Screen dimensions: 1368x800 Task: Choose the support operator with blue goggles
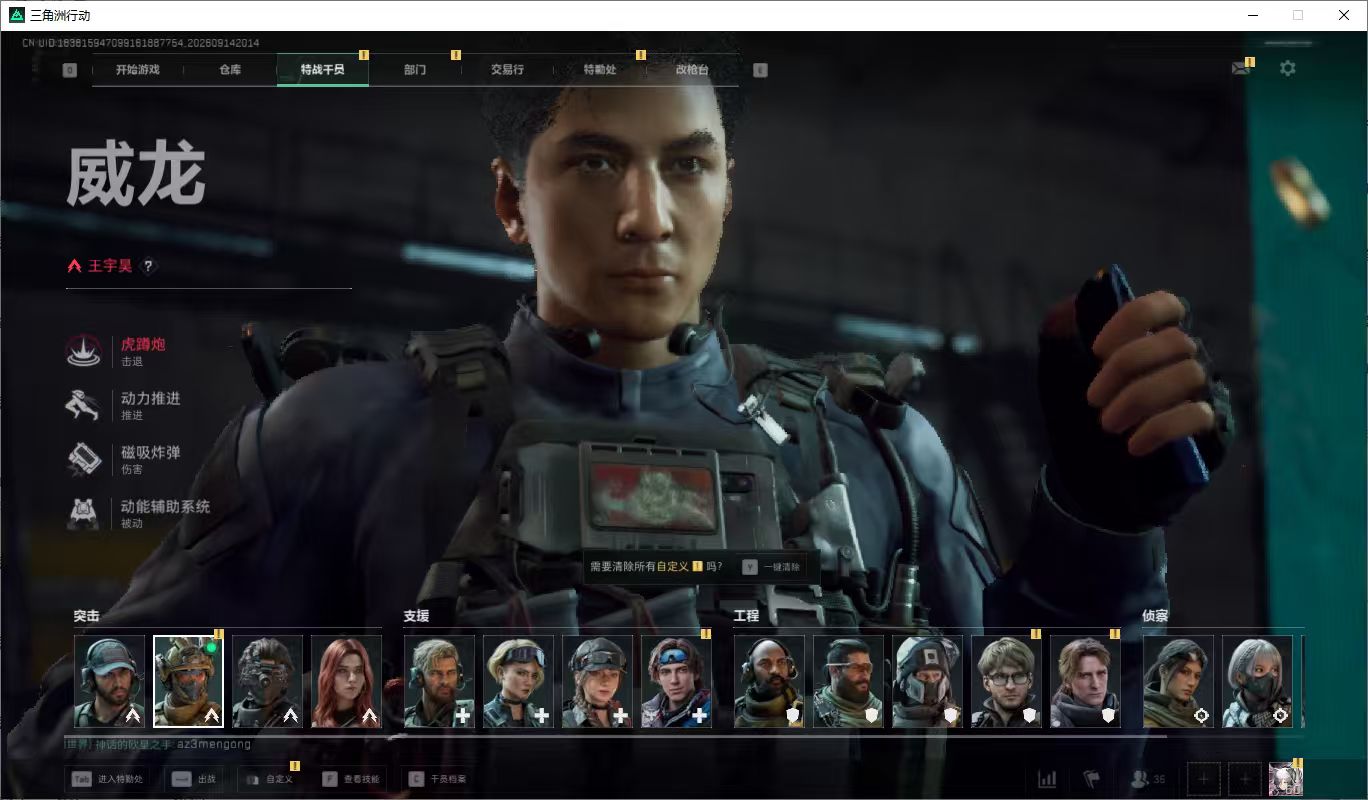[676, 681]
